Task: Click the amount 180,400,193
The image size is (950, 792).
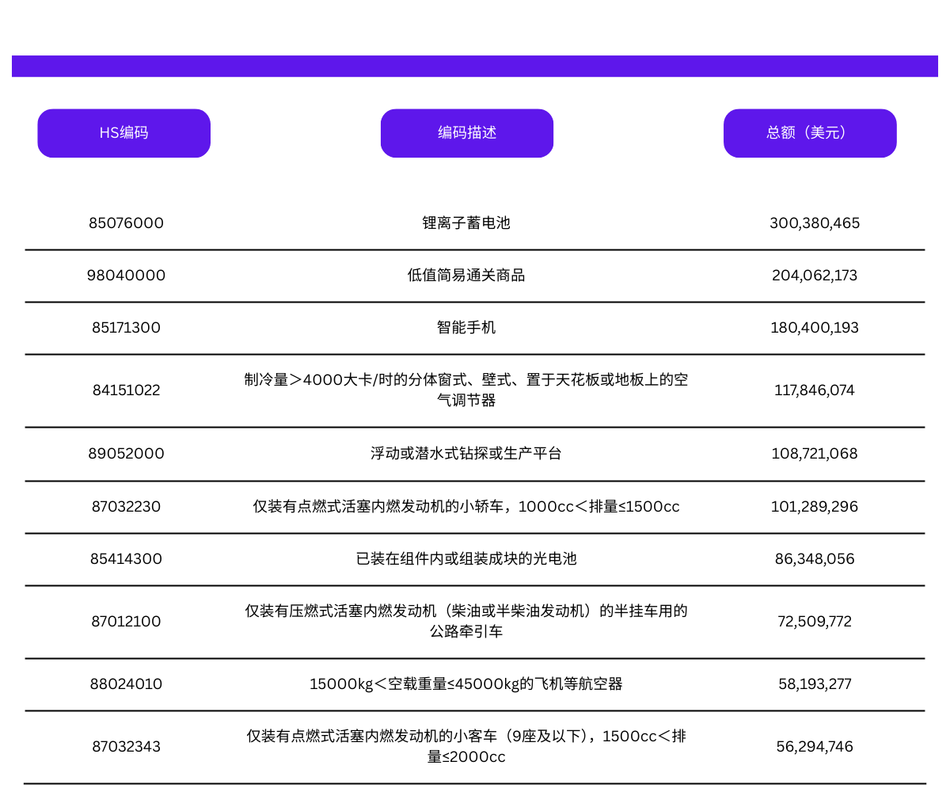Action: coord(815,328)
